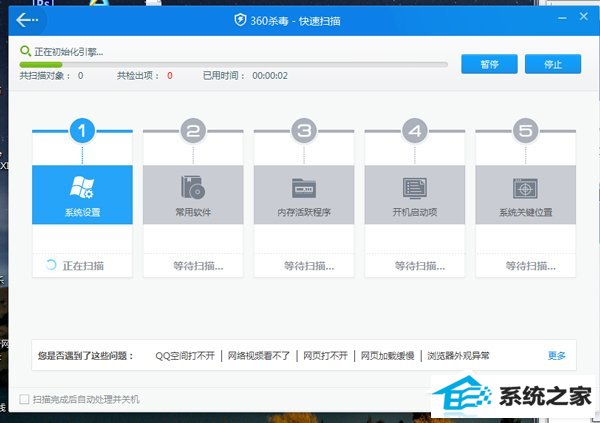Click 等待扫描 under 系统关键位置
This screenshot has height=423, width=600.
pyautogui.click(x=531, y=266)
